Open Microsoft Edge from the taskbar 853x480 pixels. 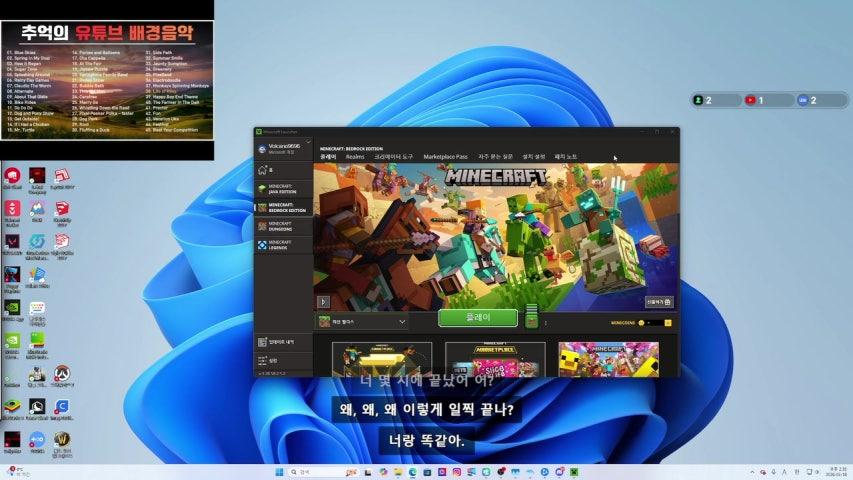(412, 472)
